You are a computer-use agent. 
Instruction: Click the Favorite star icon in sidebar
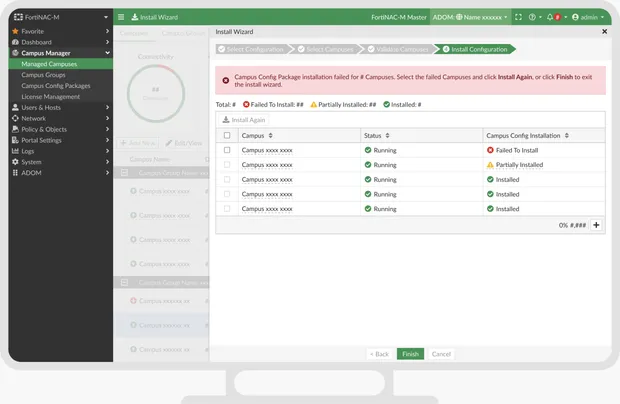(x=15, y=31)
